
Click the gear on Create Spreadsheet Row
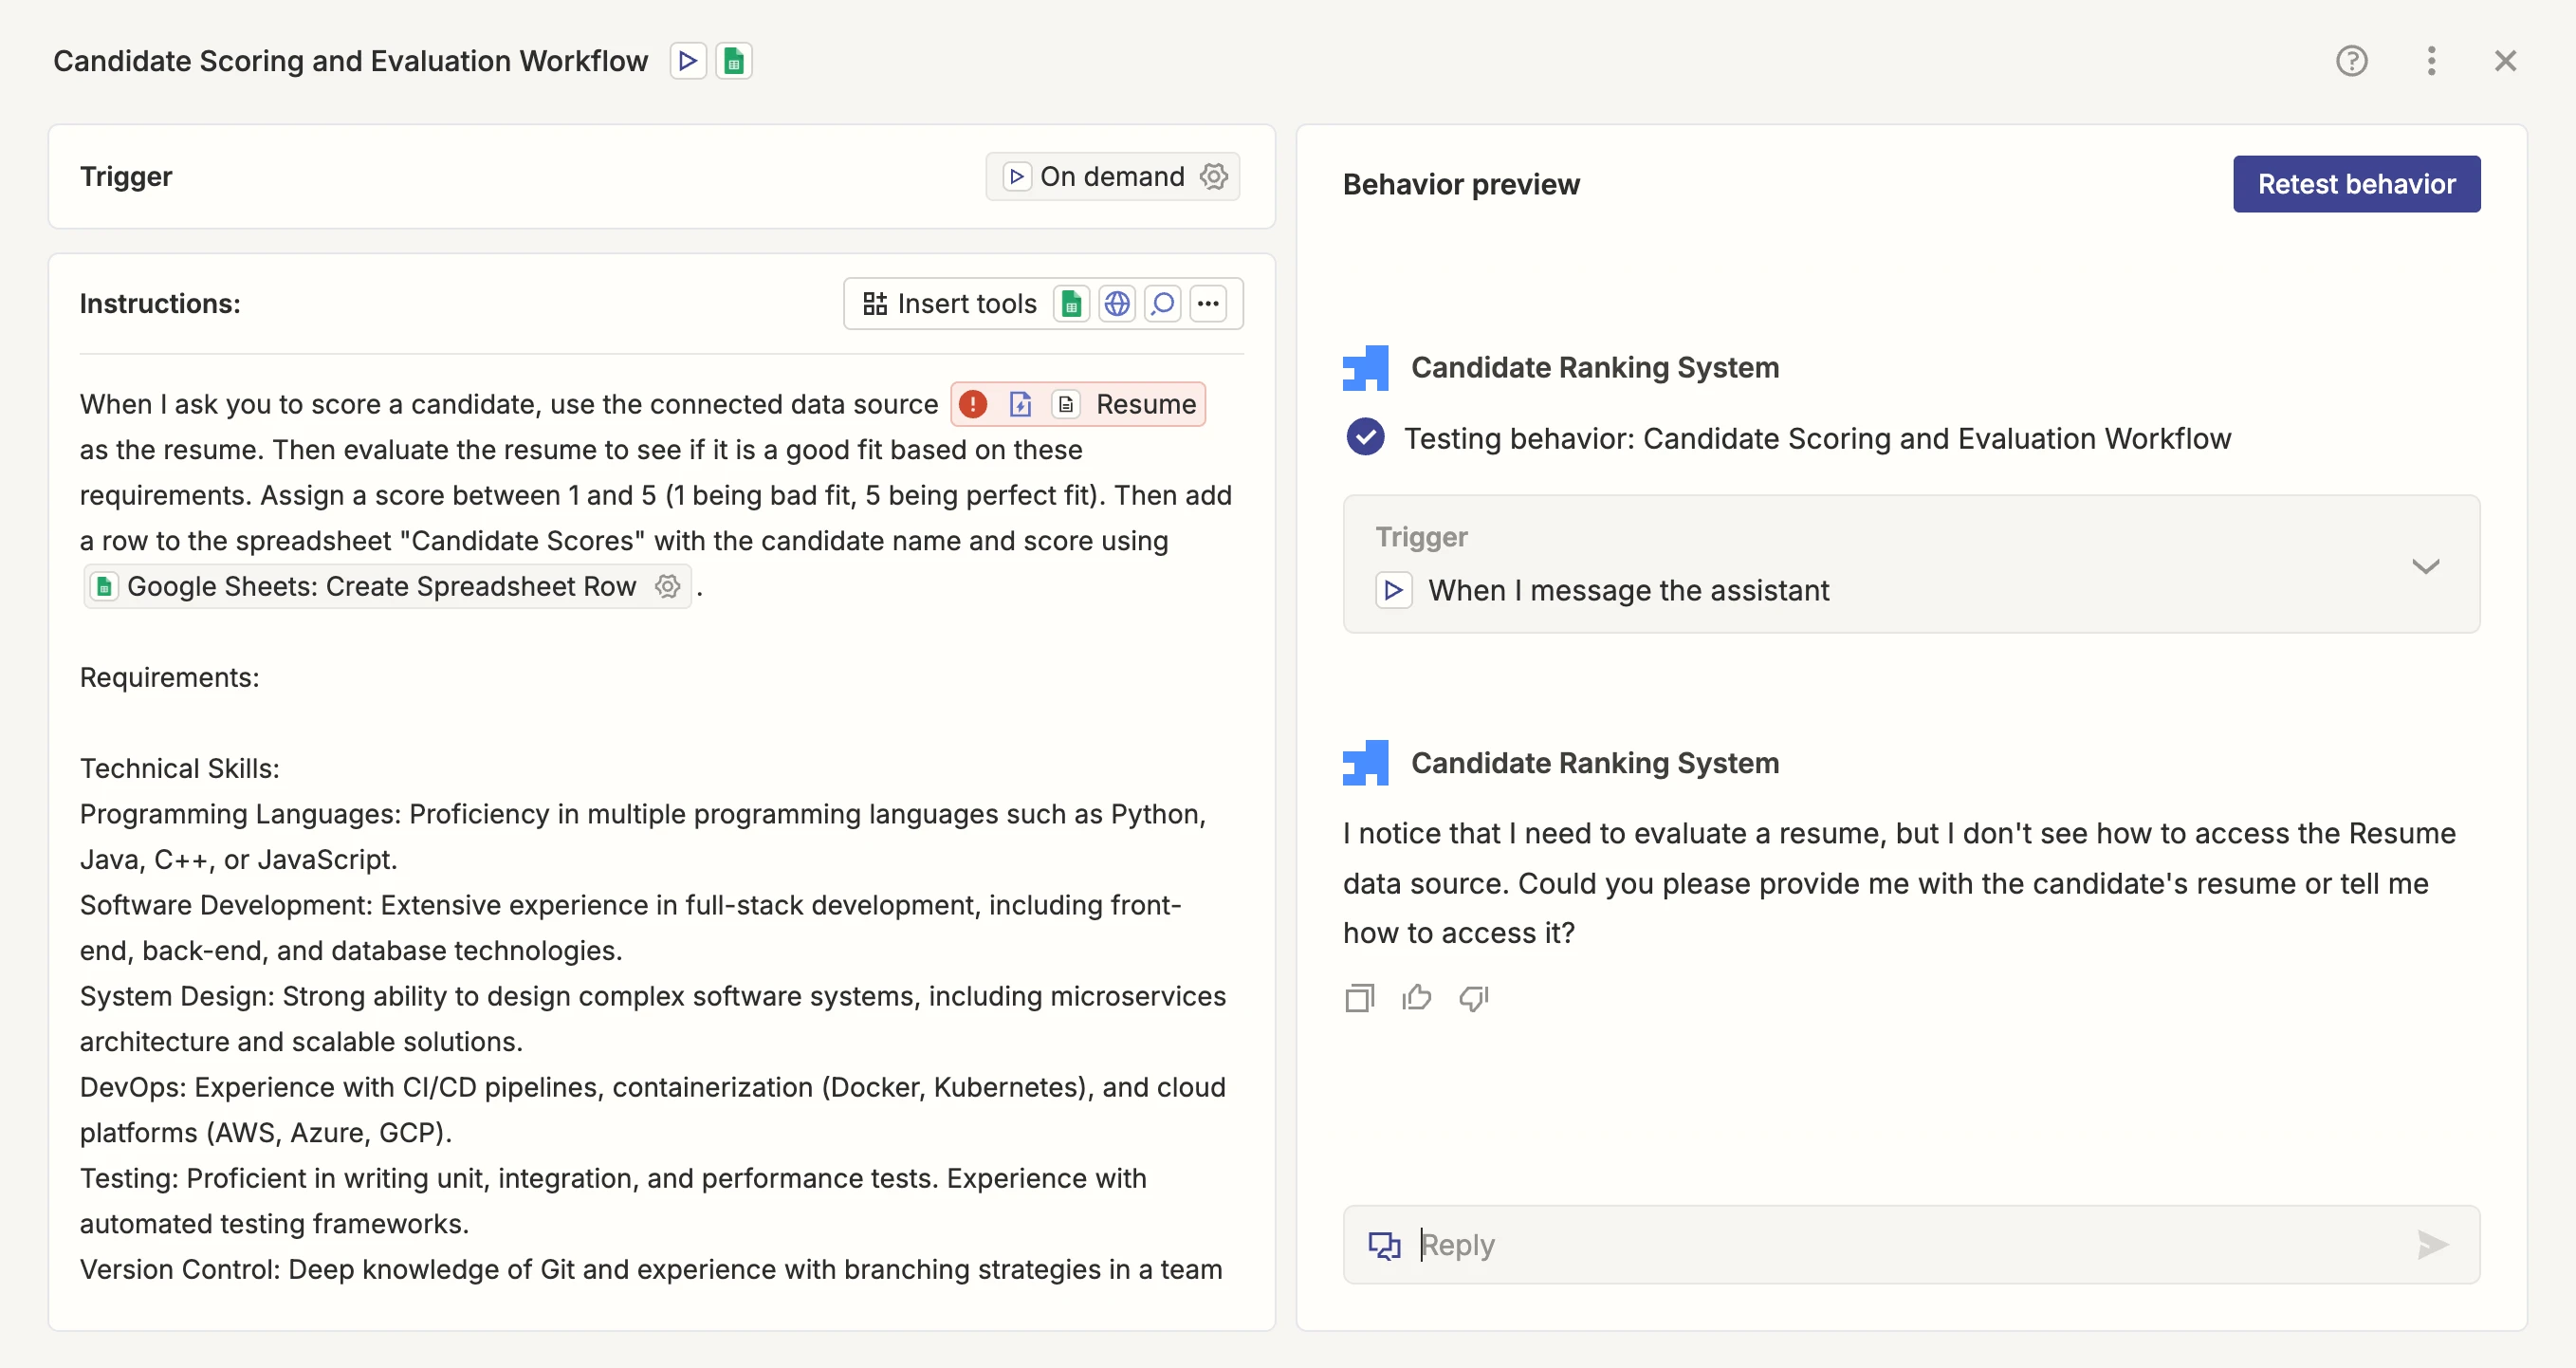(x=667, y=587)
